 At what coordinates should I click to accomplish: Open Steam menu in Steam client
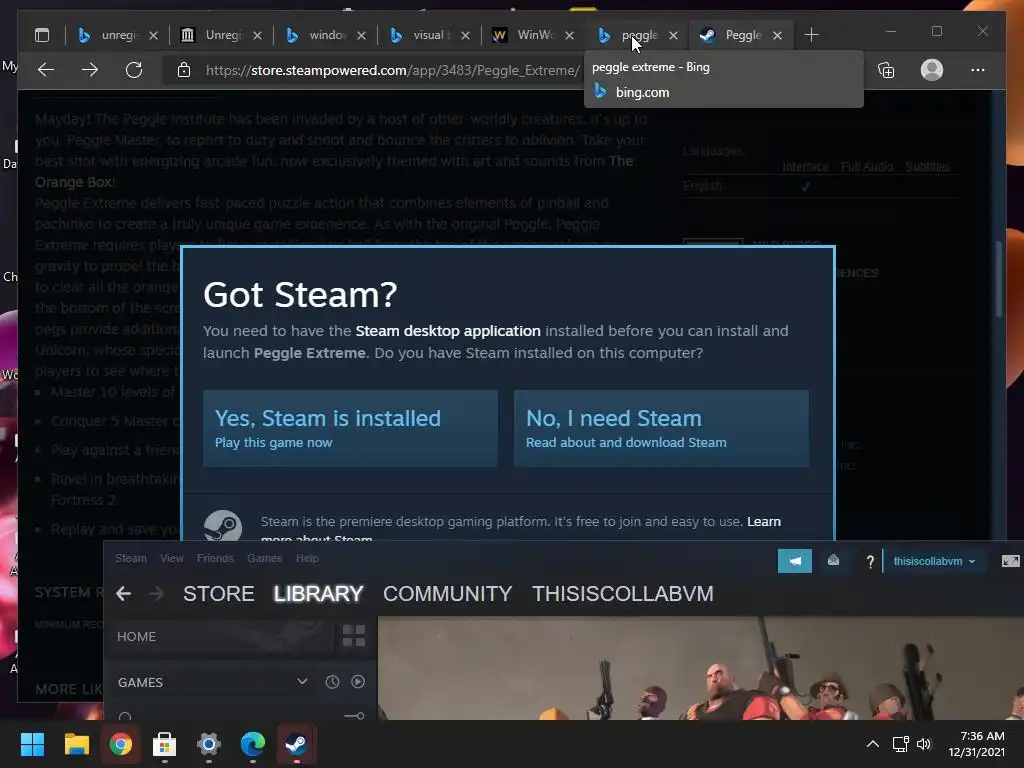coord(131,558)
